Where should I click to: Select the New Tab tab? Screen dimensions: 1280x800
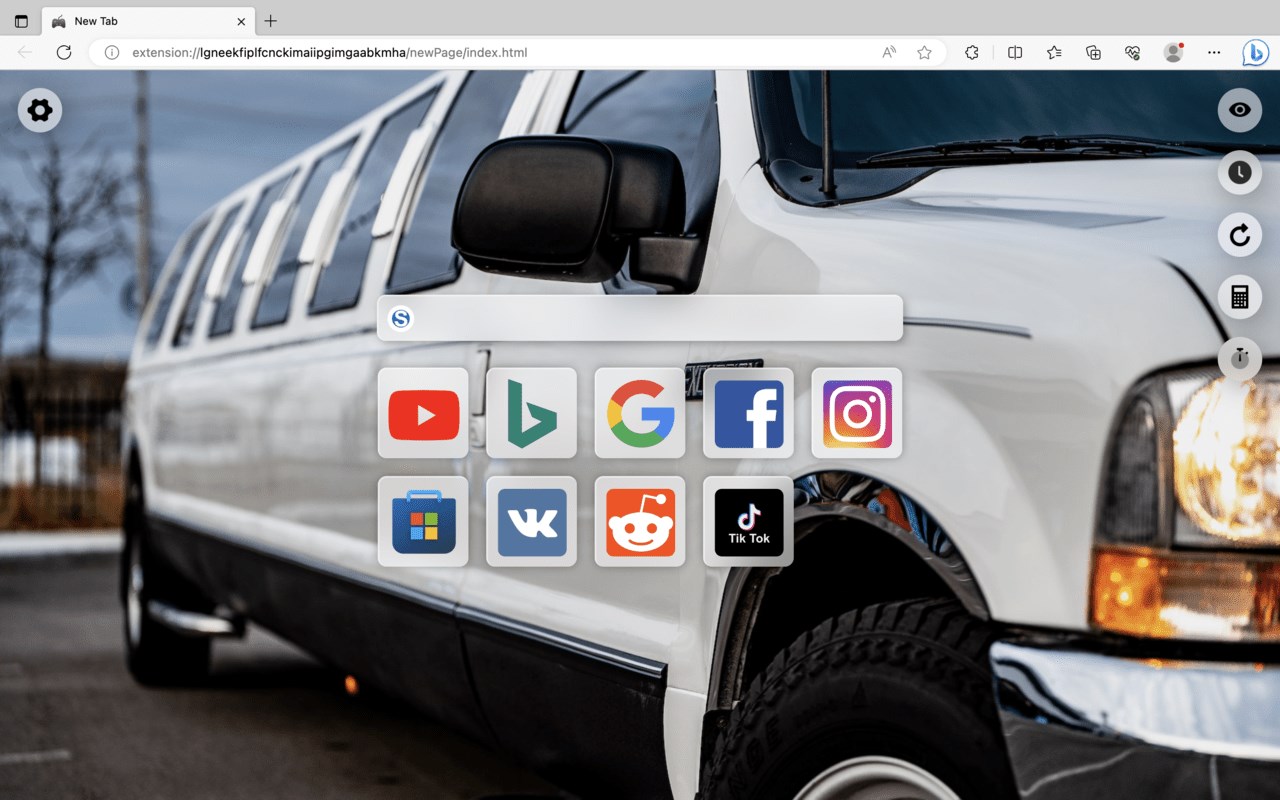[148, 21]
